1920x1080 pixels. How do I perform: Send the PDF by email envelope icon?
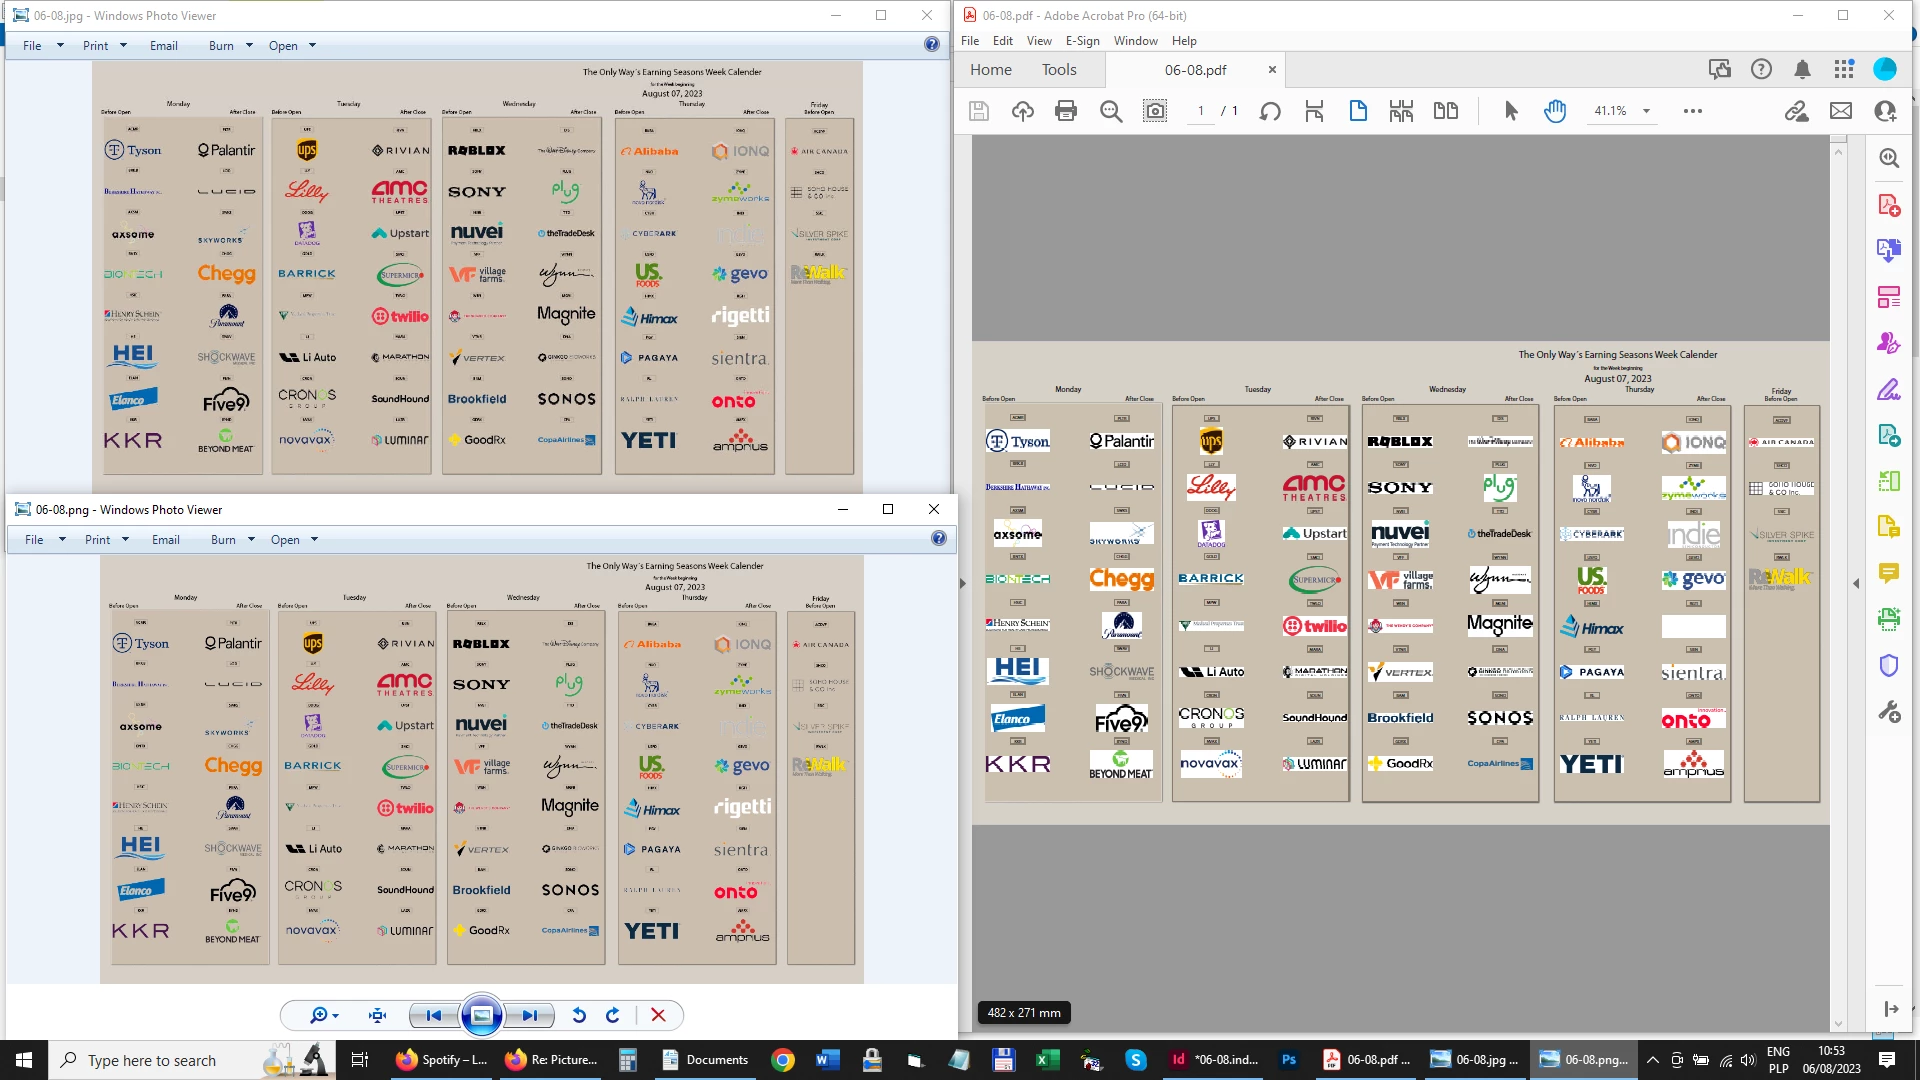(x=1841, y=111)
